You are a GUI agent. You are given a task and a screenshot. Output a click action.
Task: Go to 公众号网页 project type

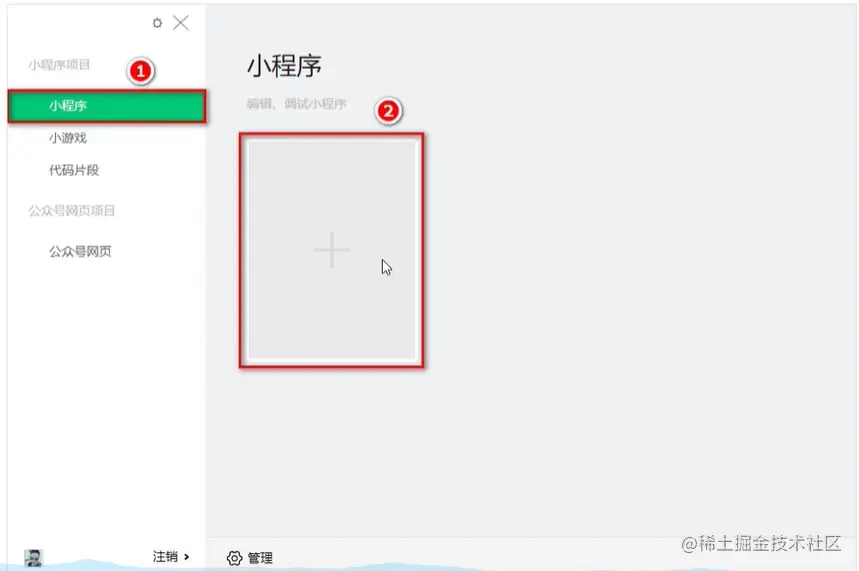coord(81,252)
